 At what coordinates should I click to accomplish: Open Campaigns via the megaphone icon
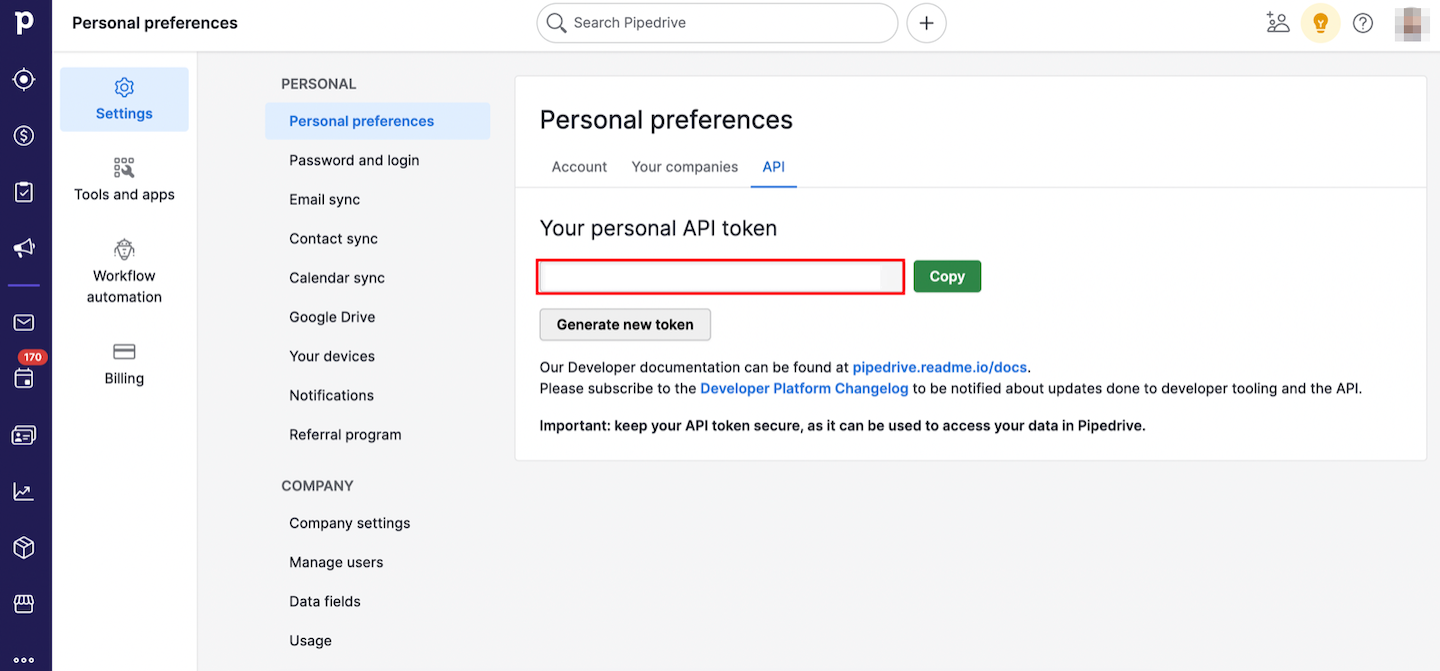point(24,248)
